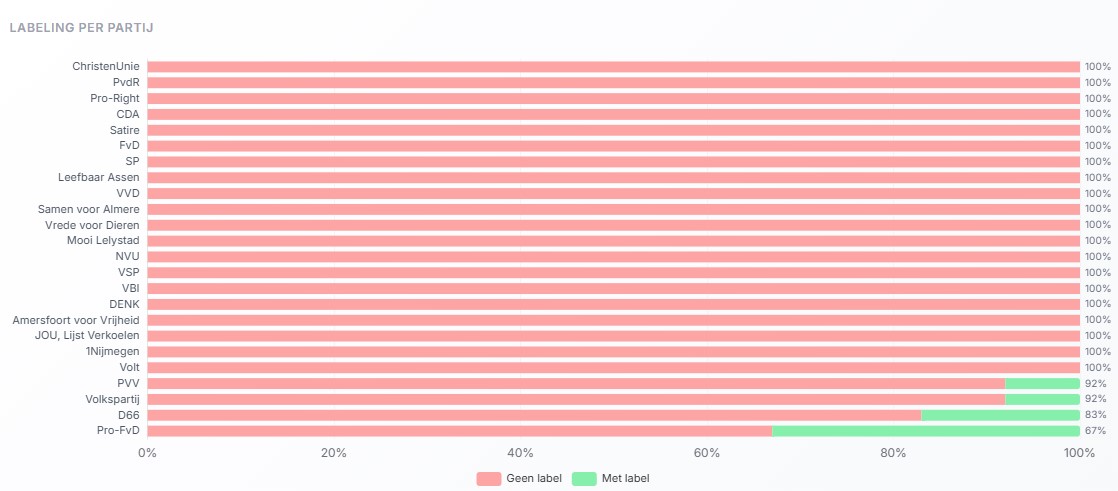1118x491 pixels.
Task: Click the DENK party label
Action: (124, 304)
